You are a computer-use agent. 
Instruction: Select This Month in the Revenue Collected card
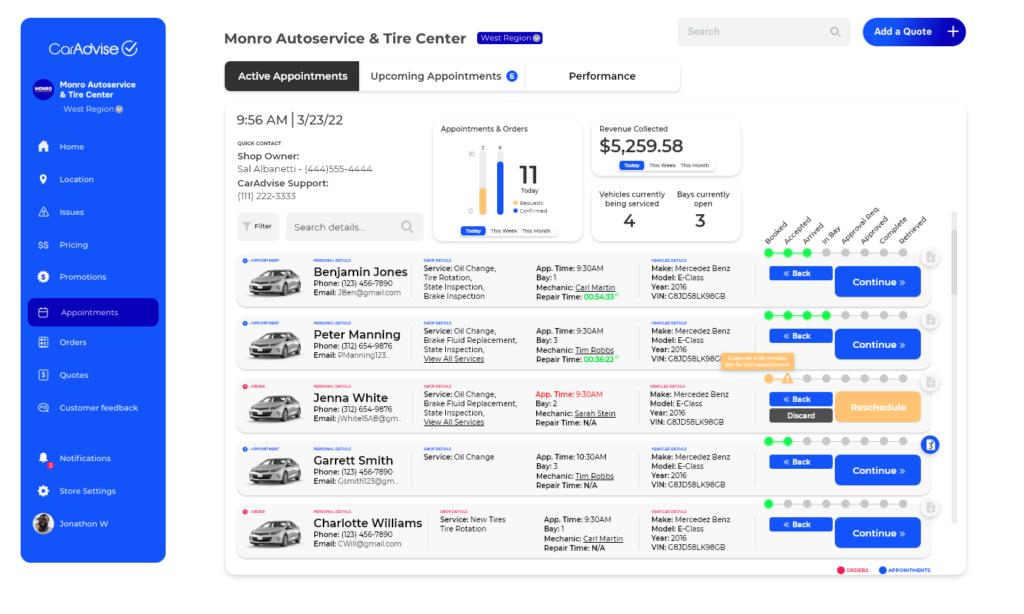point(695,165)
